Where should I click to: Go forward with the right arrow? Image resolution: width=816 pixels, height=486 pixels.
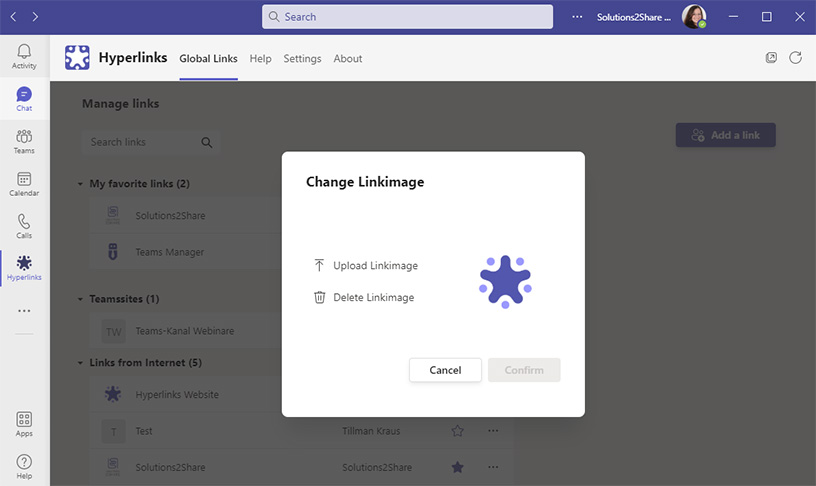(35, 17)
